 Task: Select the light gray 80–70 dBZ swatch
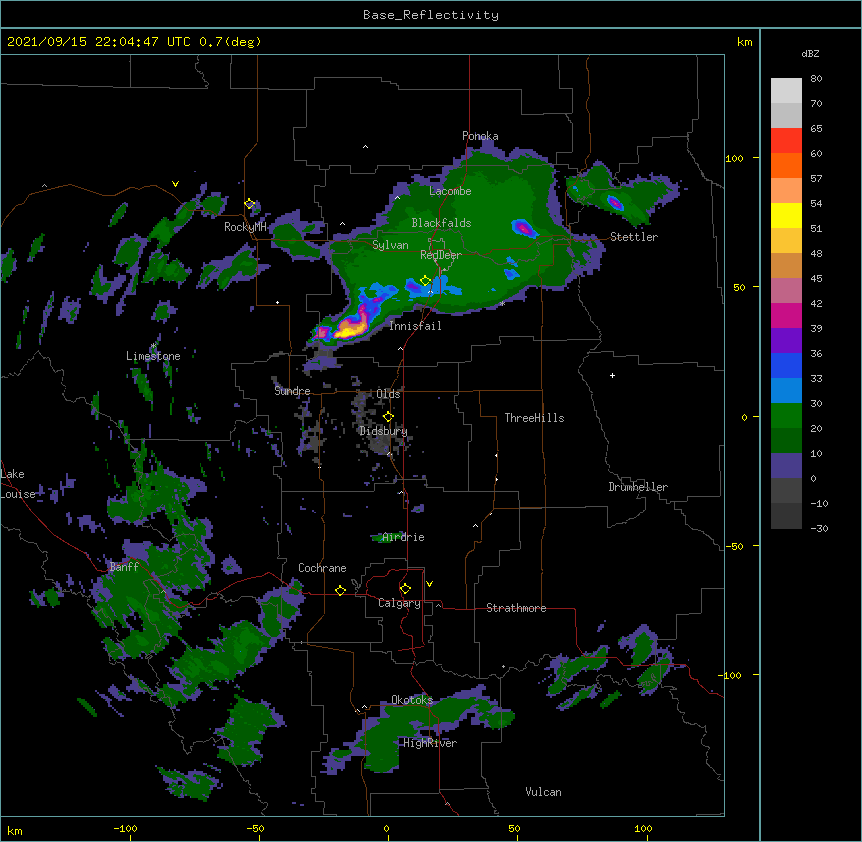[x=786, y=91]
